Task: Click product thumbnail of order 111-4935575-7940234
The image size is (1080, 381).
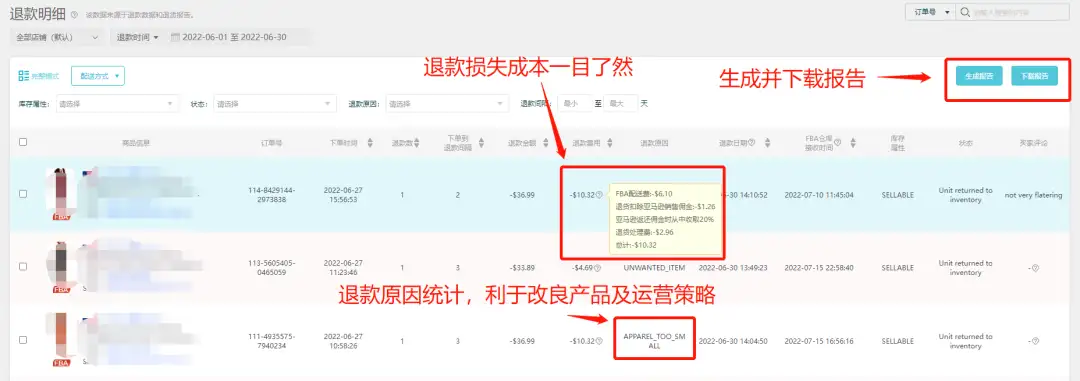Action: (x=60, y=335)
